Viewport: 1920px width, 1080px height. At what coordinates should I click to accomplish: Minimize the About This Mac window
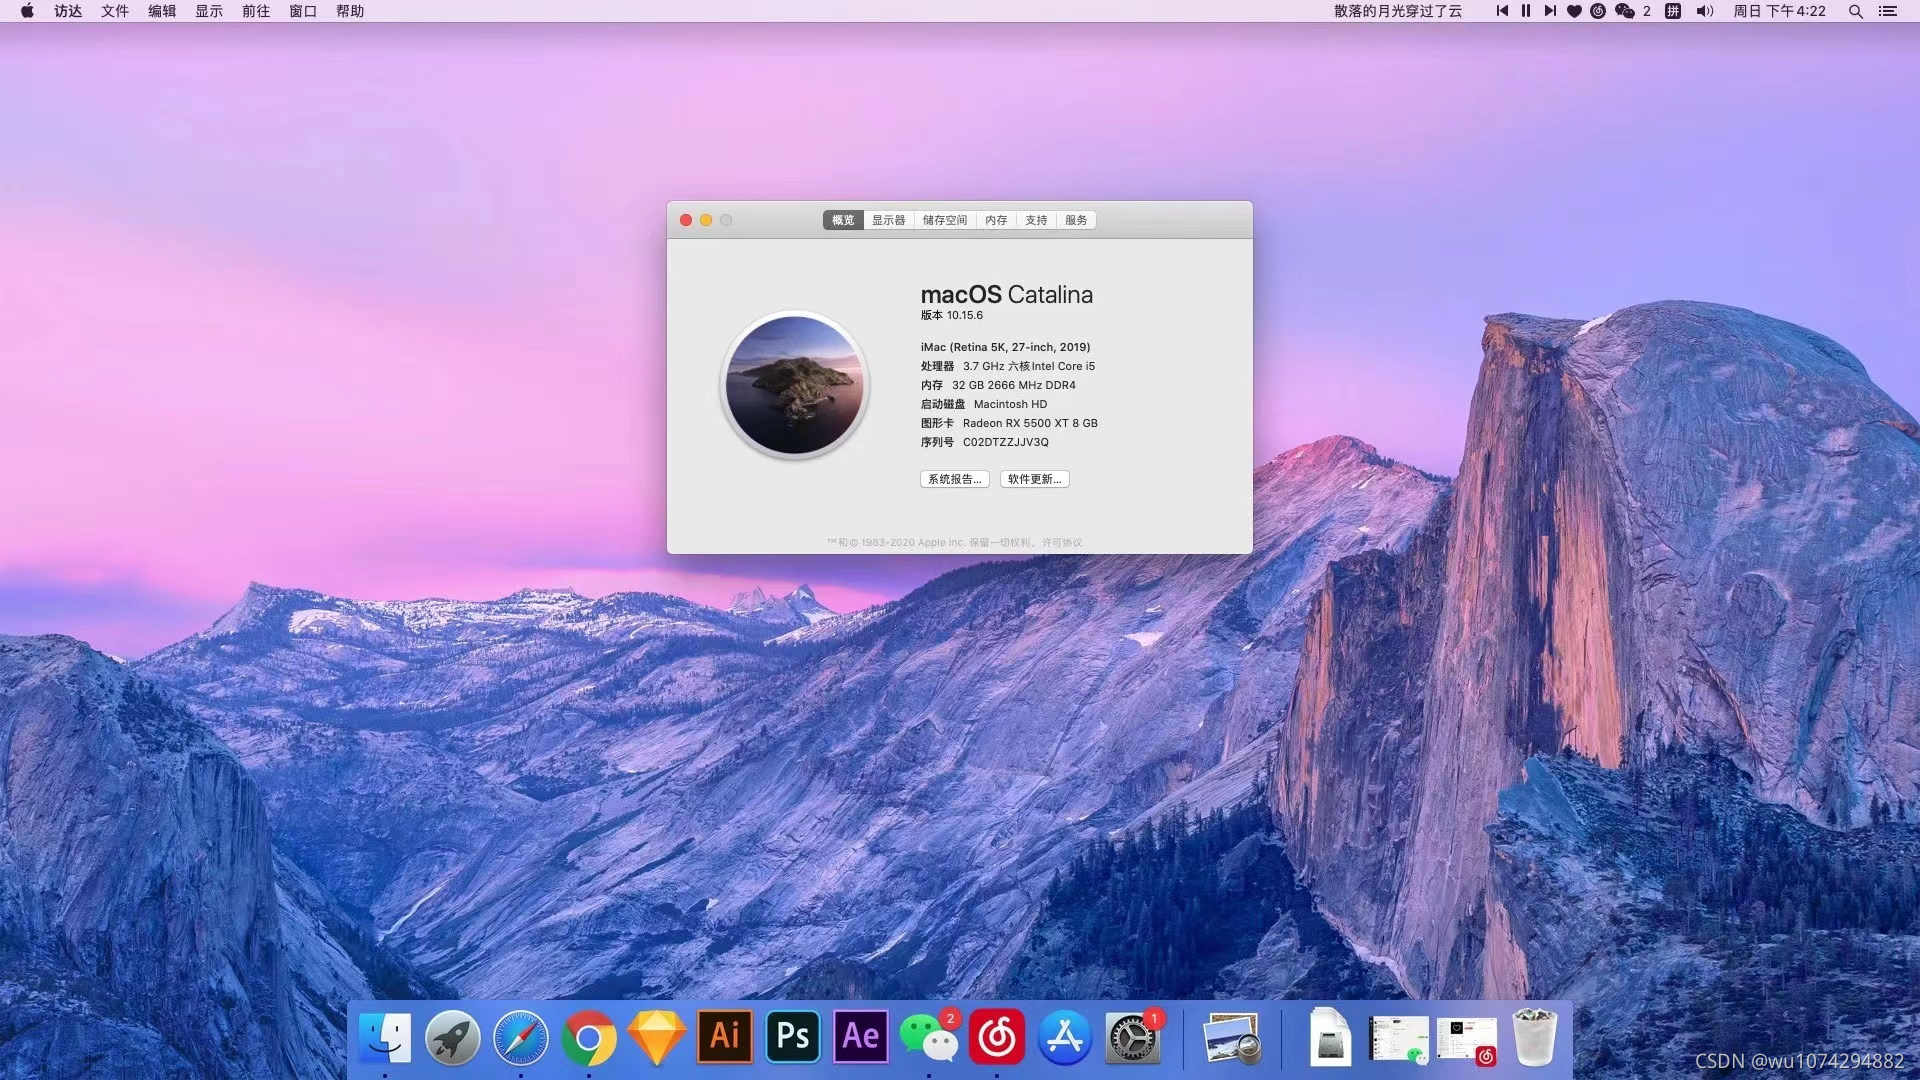(x=706, y=220)
